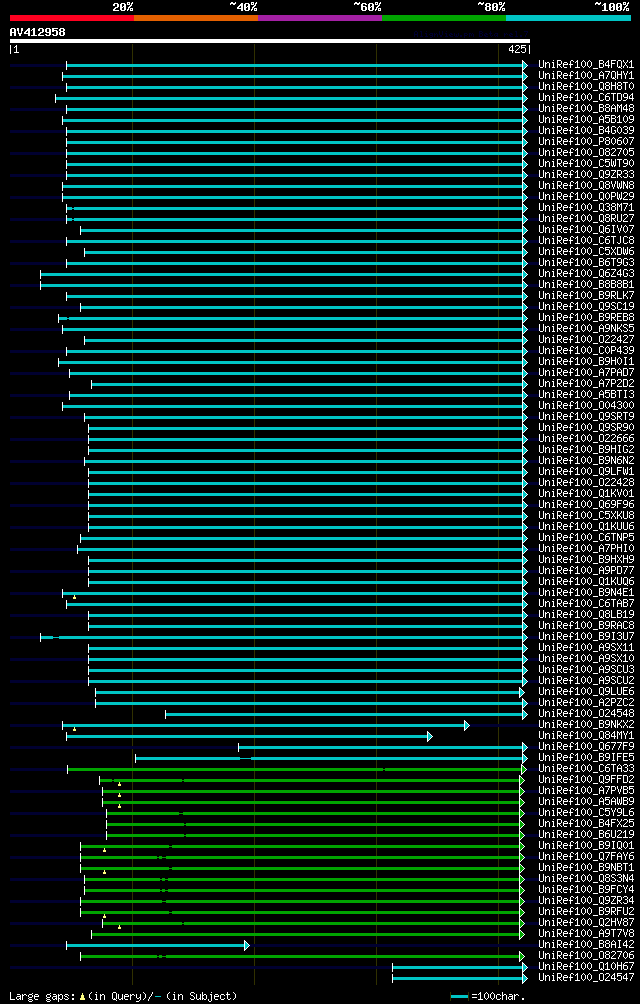The width and height of the screenshot is (640, 1004).
Task: Select the UniRef100_C6TJC8 label
Action: 586,241
